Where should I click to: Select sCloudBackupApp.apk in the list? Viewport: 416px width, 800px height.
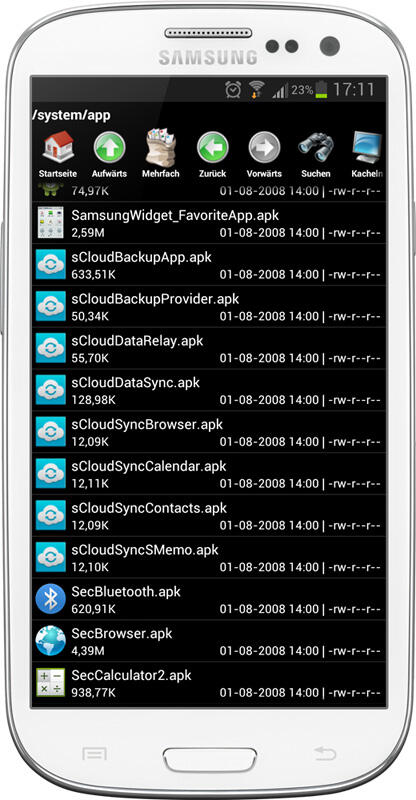pyautogui.click(x=209, y=265)
